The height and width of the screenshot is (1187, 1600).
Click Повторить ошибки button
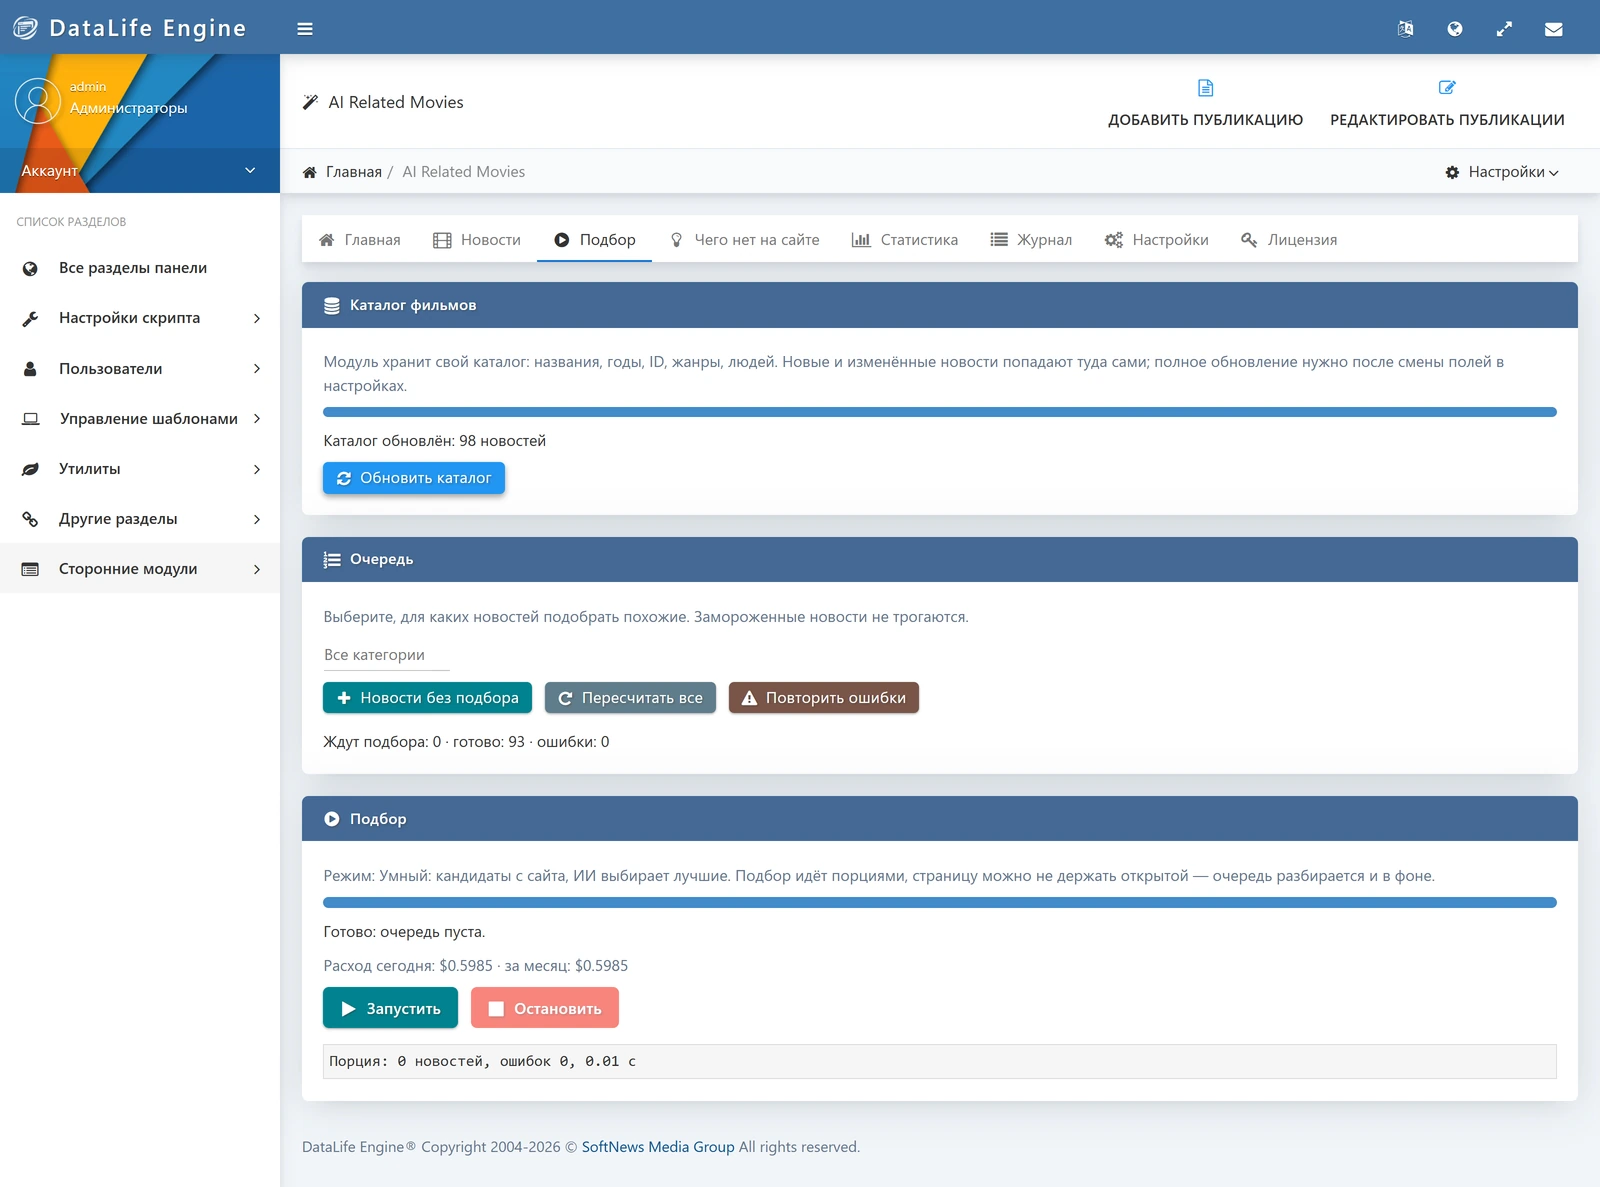click(x=824, y=698)
